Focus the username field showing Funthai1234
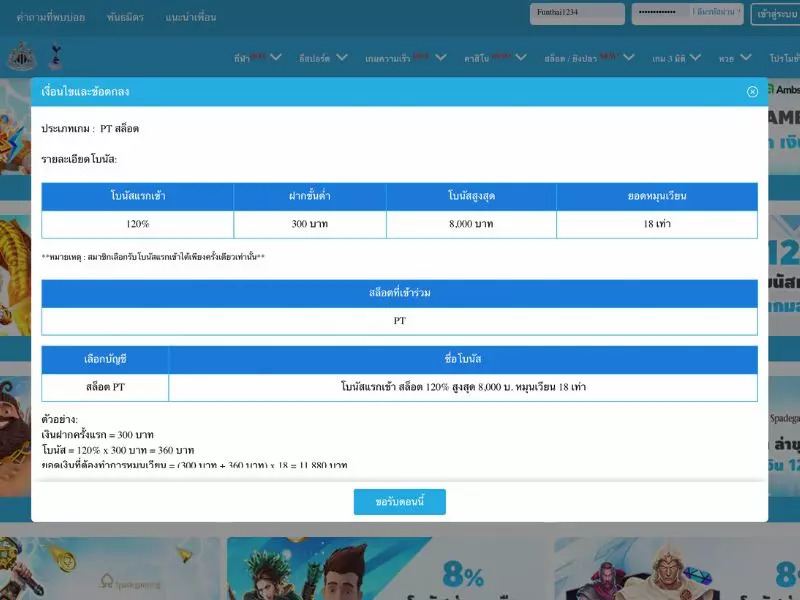This screenshot has width=800, height=600. (577, 14)
